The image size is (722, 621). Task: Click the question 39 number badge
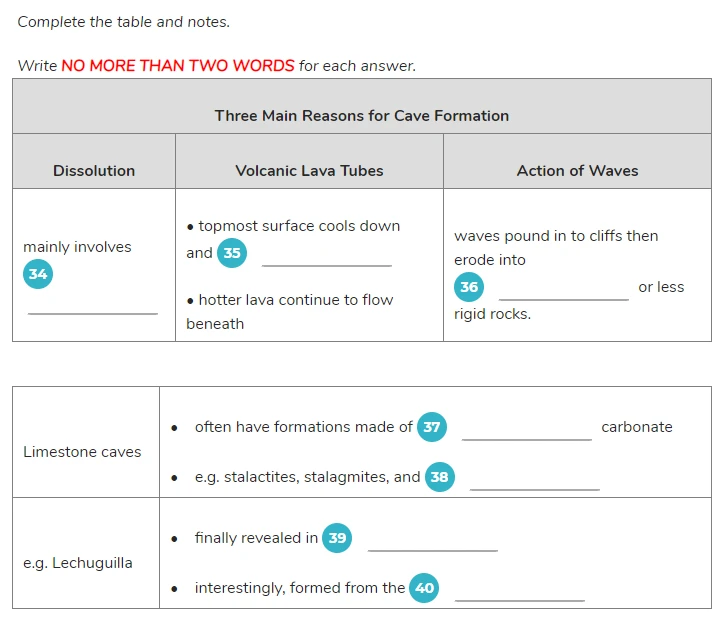click(x=337, y=538)
